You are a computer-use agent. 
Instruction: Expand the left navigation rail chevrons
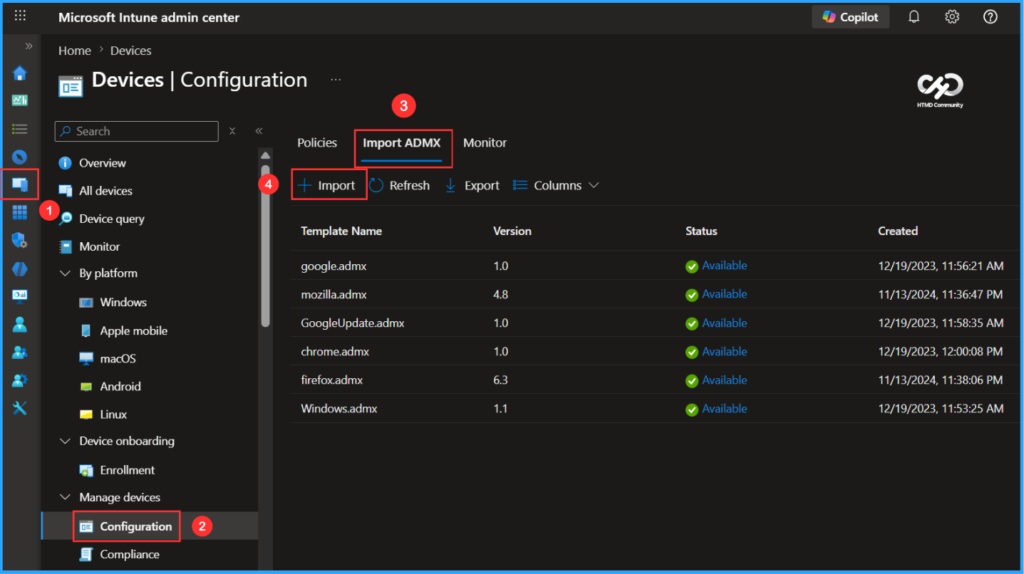[28, 46]
